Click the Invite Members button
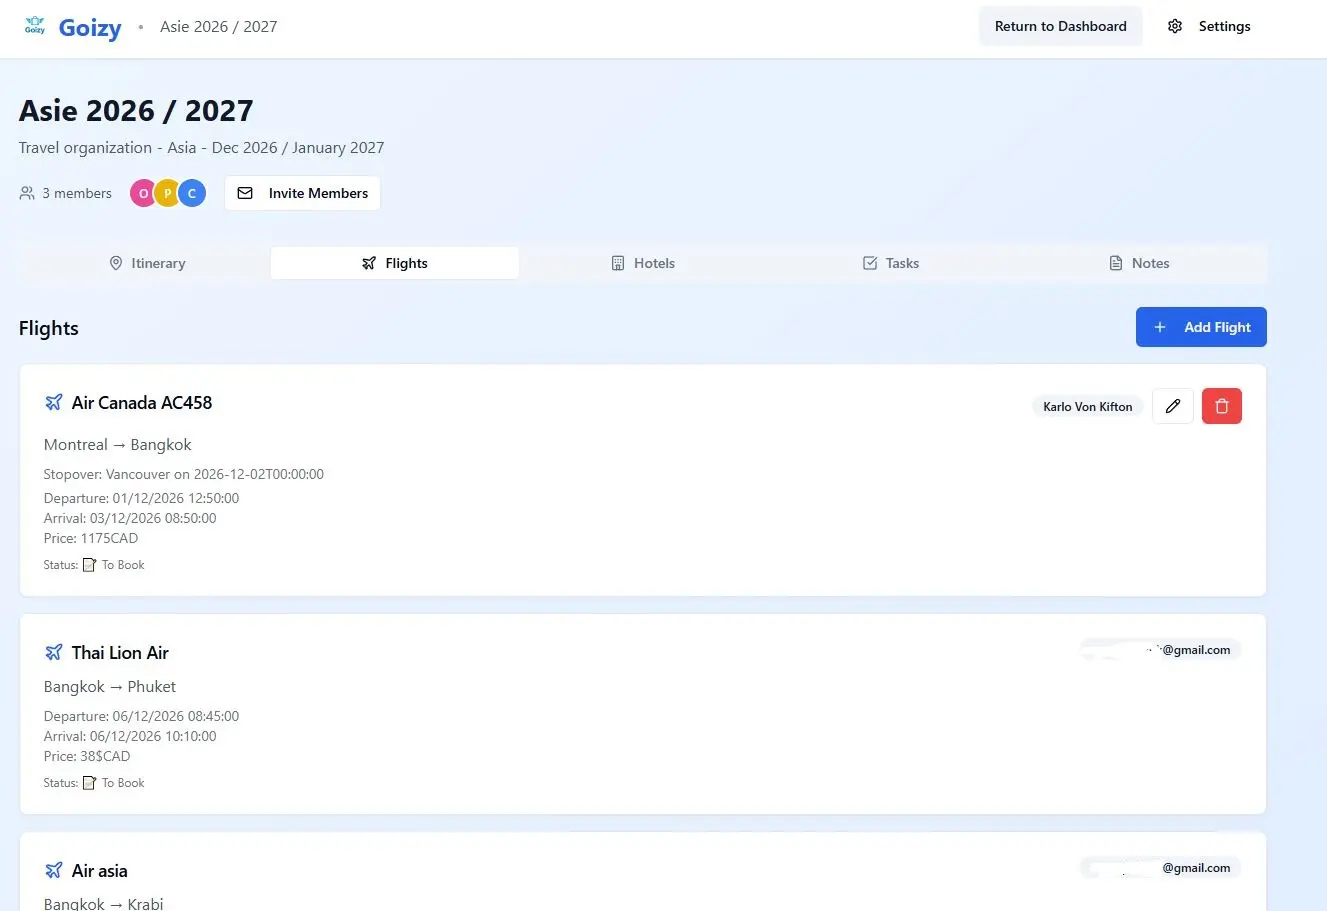The width and height of the screenshot is (1327, 911). coord(302,193)
